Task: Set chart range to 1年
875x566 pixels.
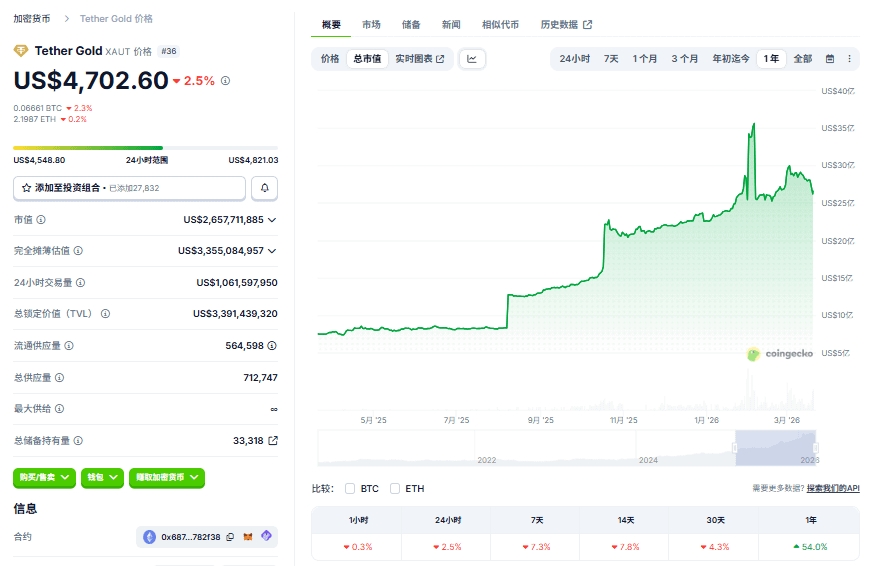Action: [x=771, y=59]
